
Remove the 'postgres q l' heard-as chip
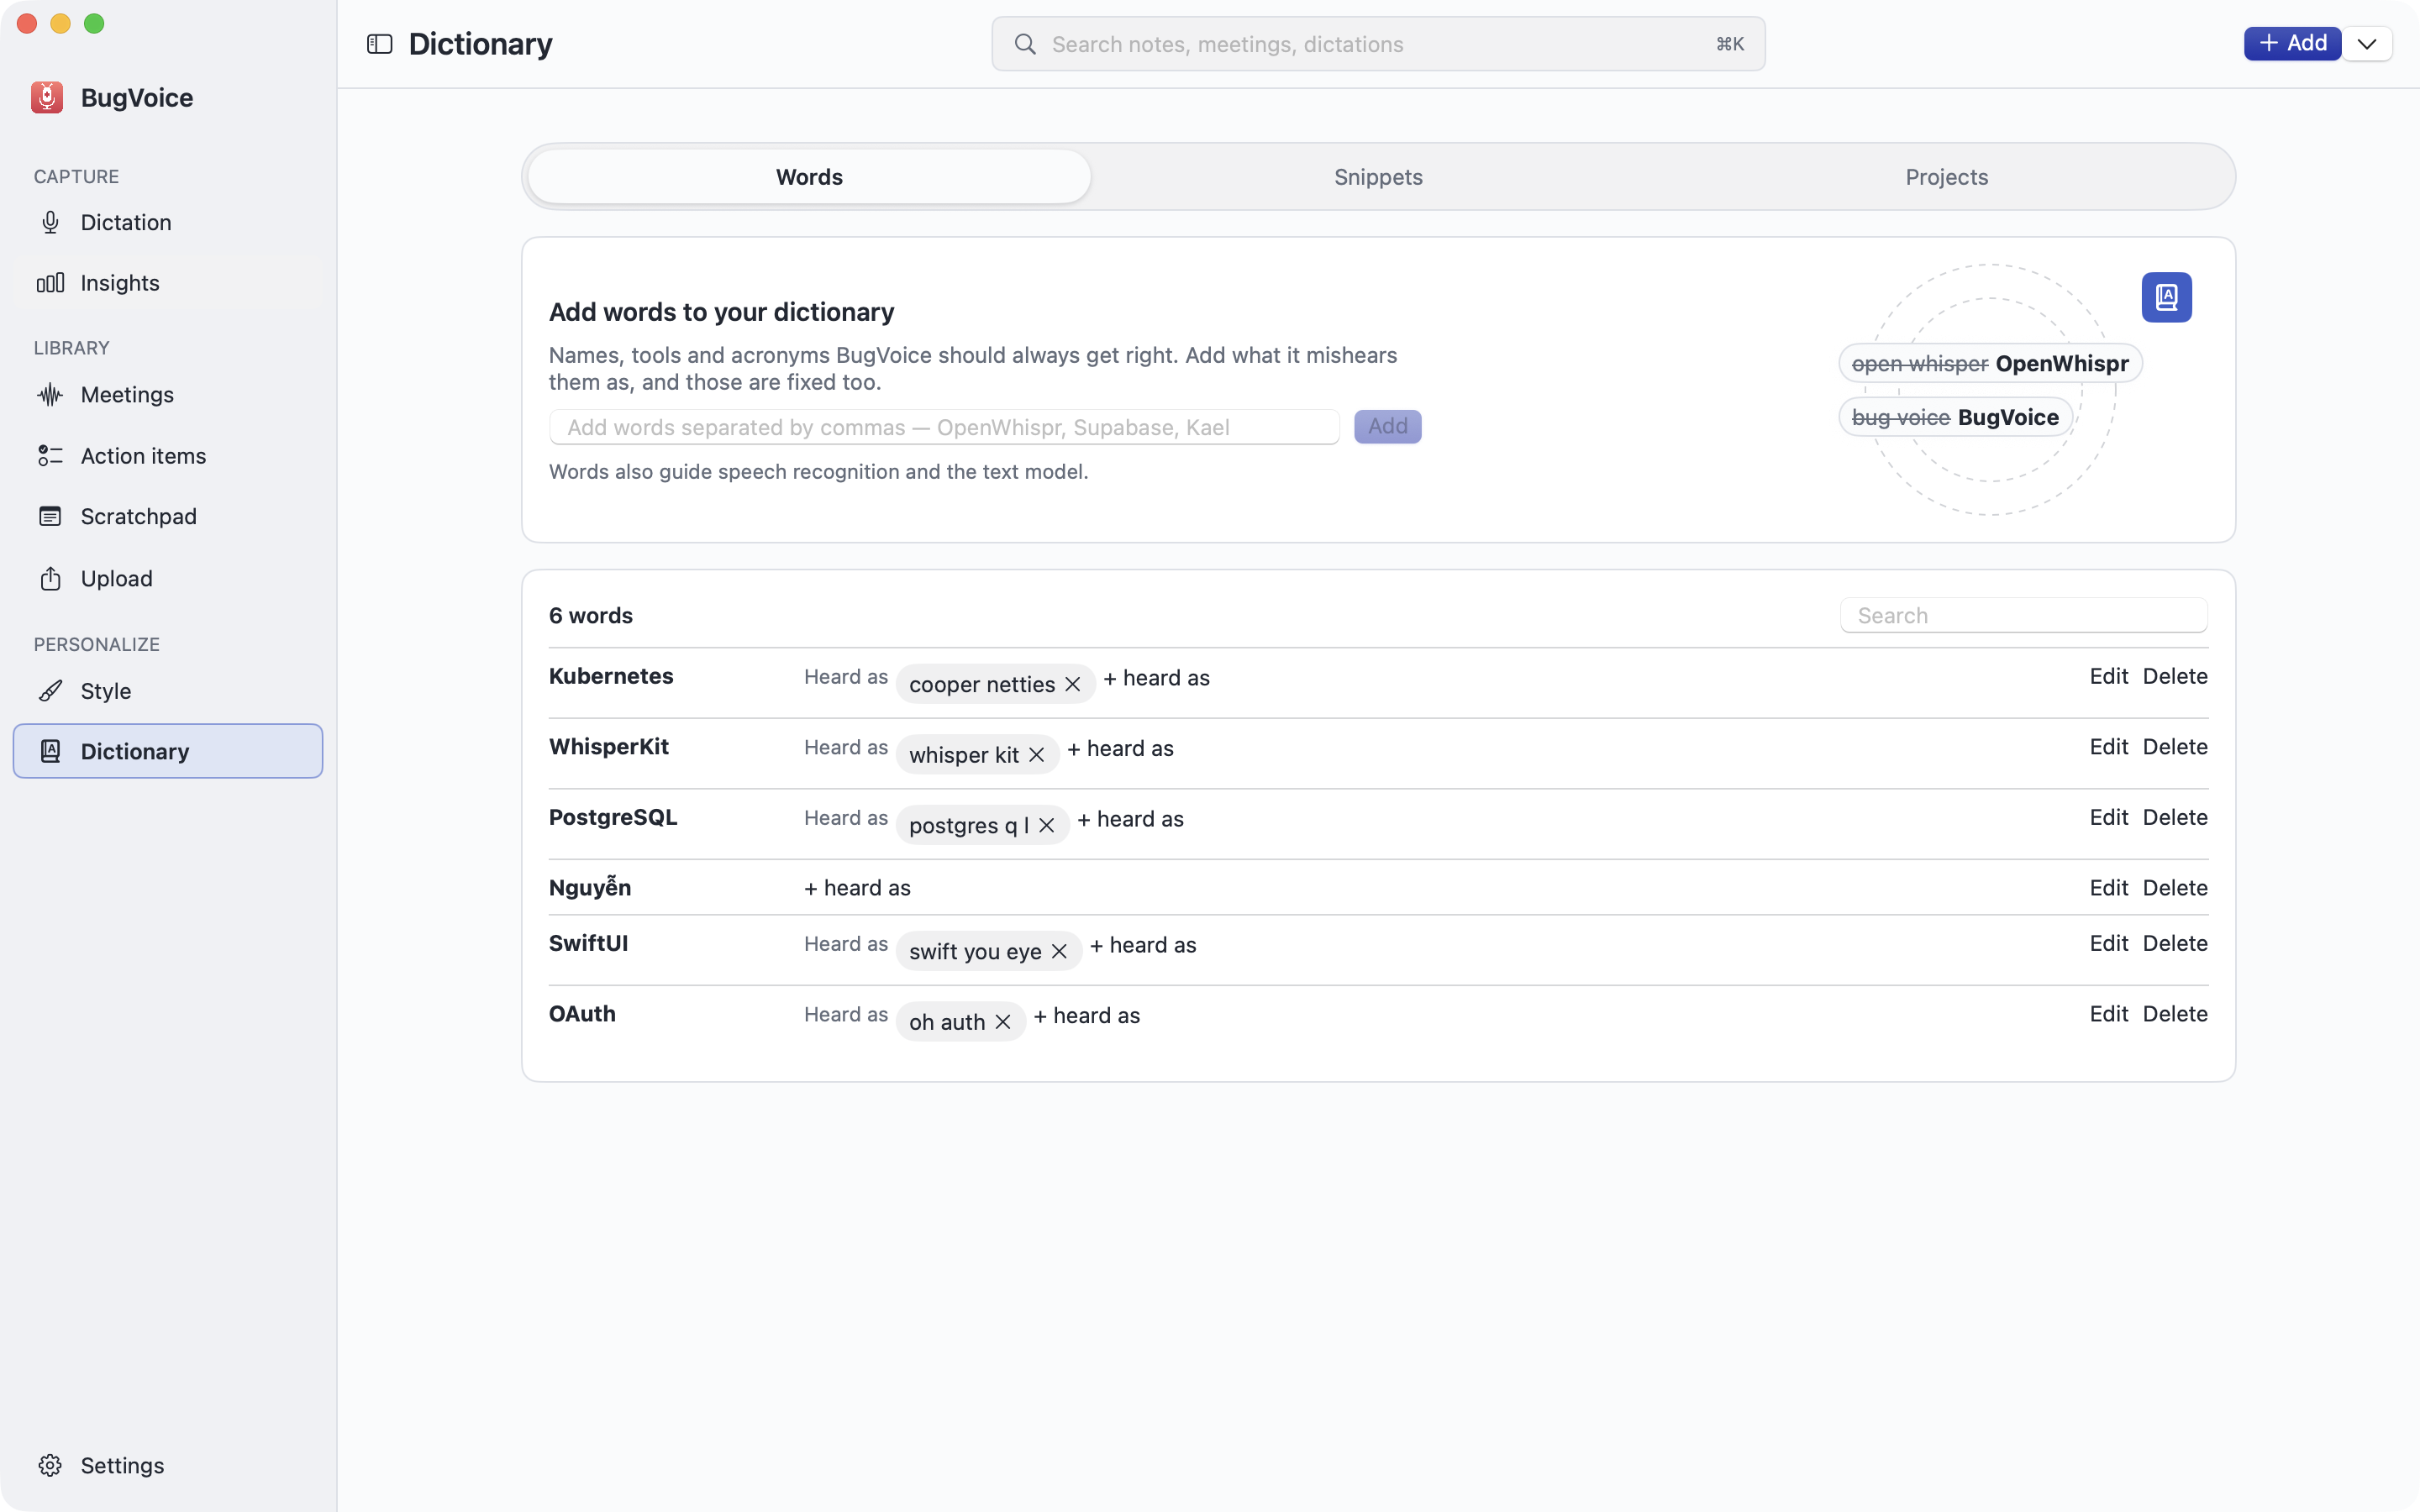[x=1047, y=825]
